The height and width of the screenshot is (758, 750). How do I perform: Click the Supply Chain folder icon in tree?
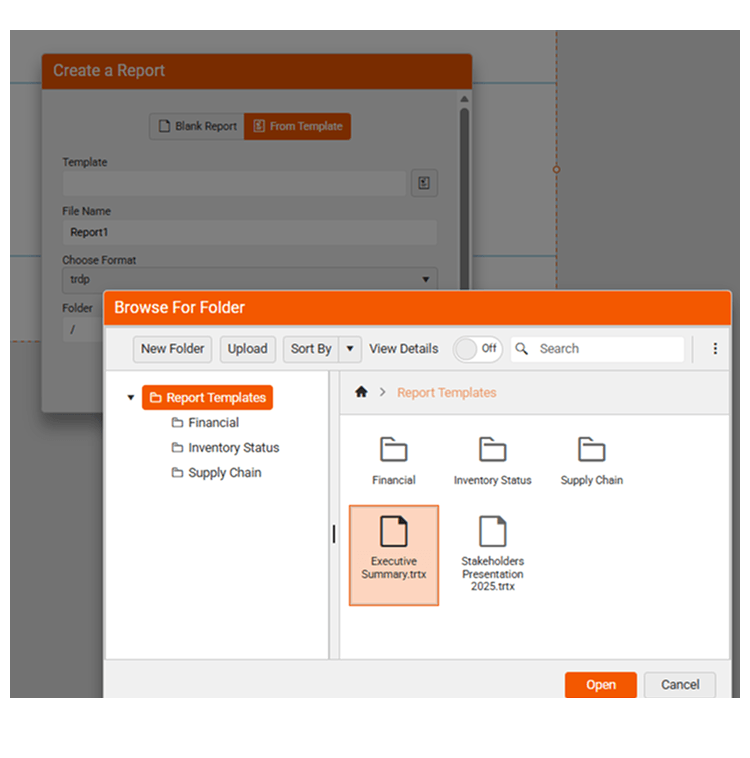[177, 472]
